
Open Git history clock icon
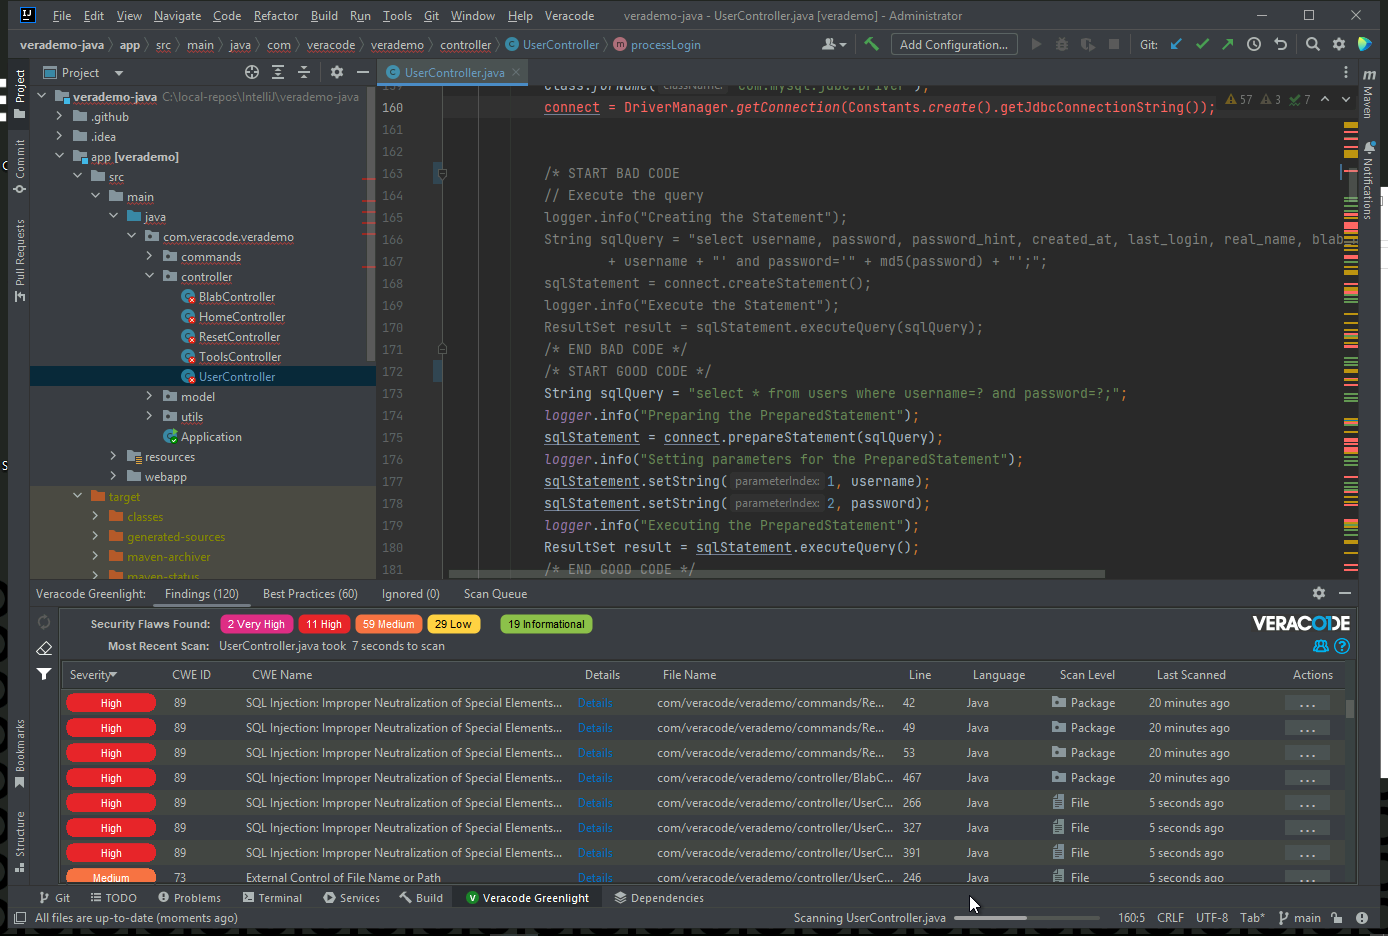(x=1253, y=44)
